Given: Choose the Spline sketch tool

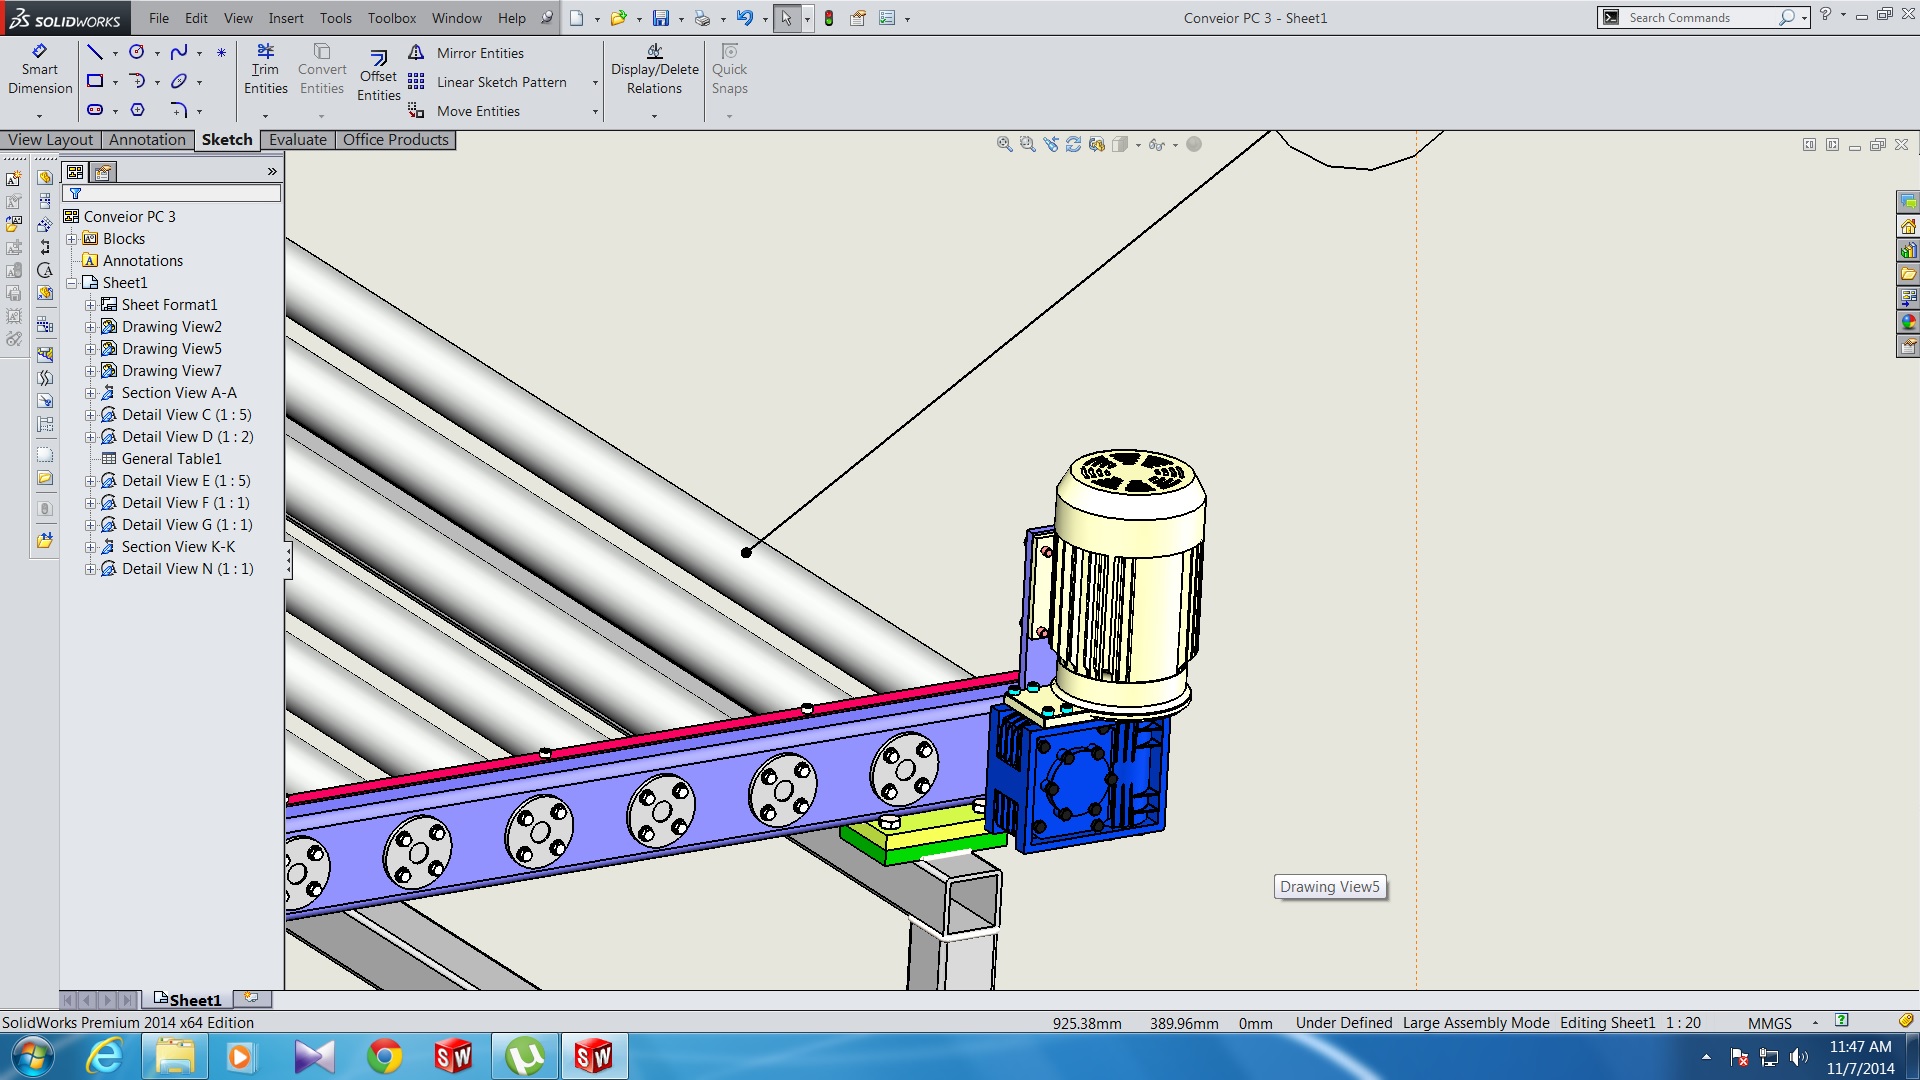Looking at the screenshot, I should pos(179,52).
